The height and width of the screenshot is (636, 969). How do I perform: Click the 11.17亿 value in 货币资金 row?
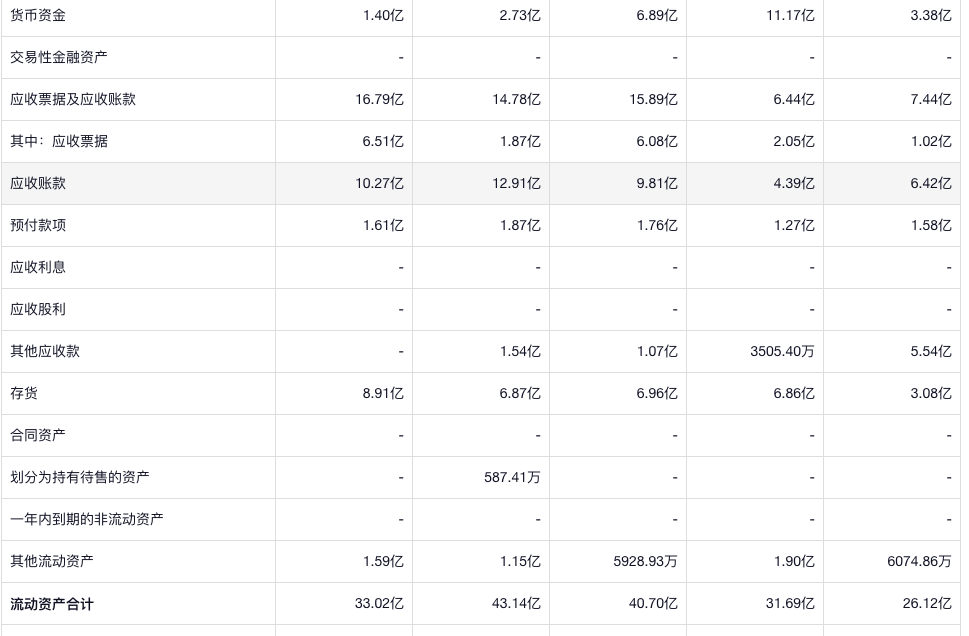(790, 15)
